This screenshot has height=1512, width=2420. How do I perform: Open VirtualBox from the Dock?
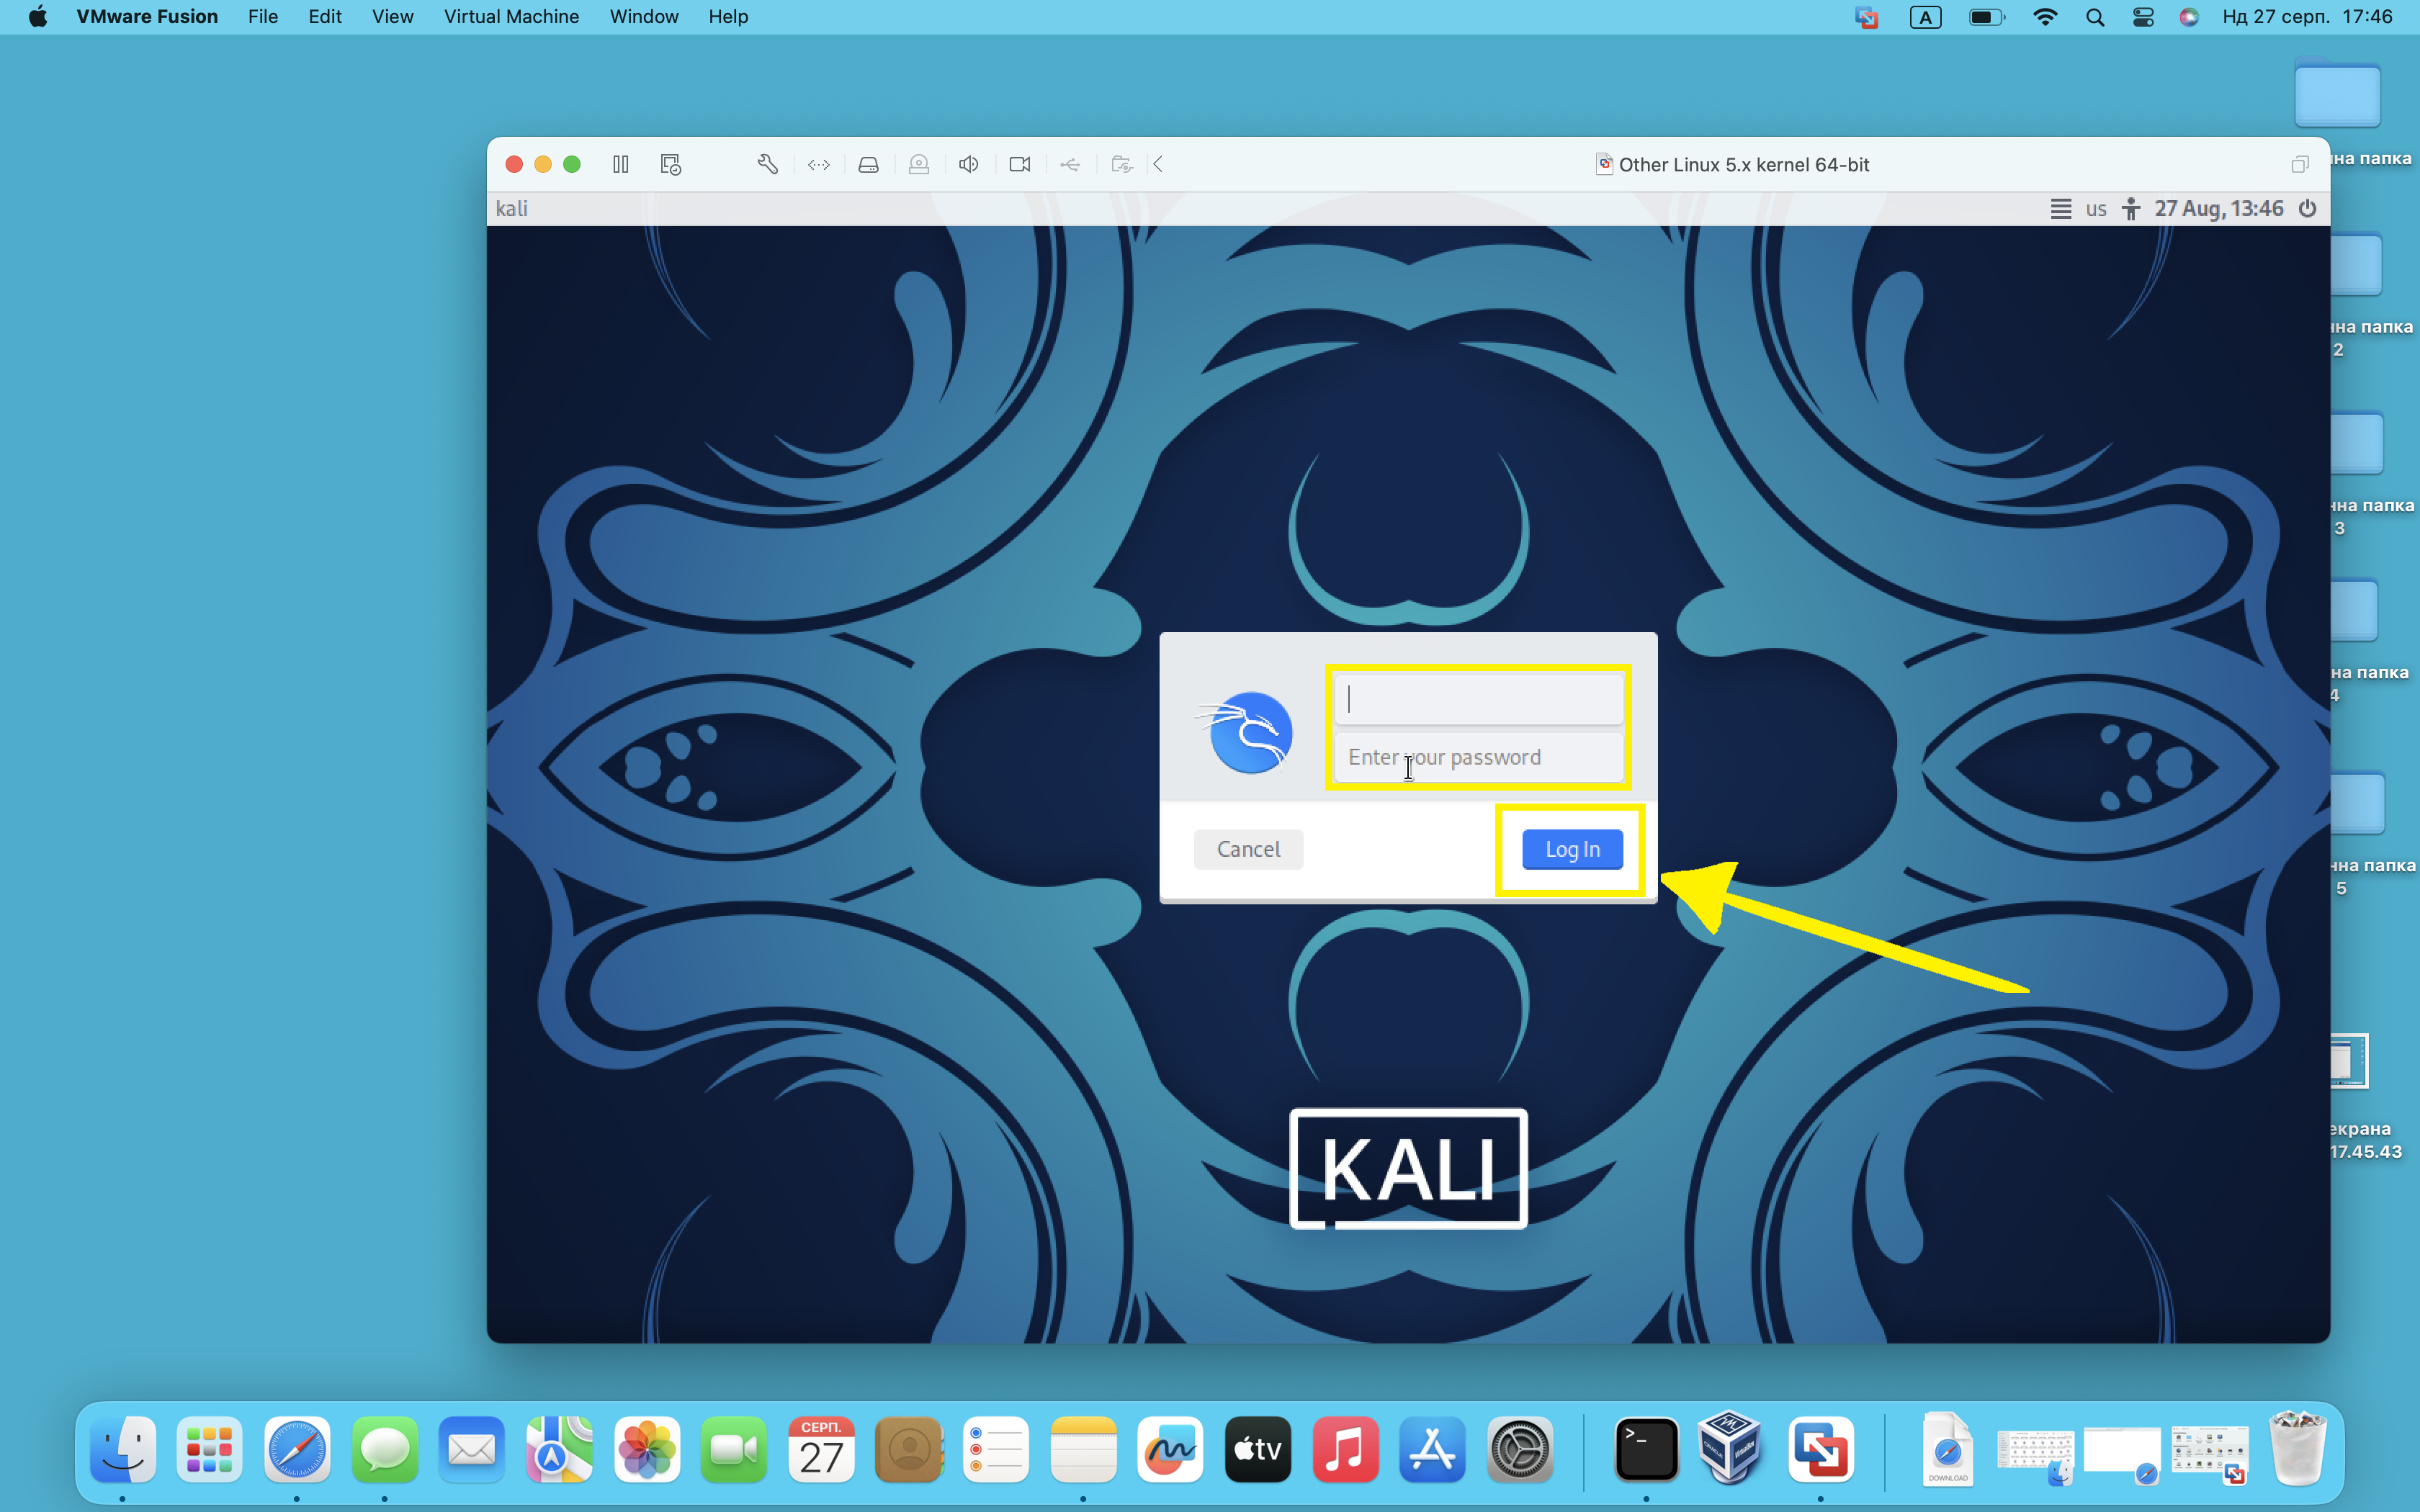point(1730,1447)
